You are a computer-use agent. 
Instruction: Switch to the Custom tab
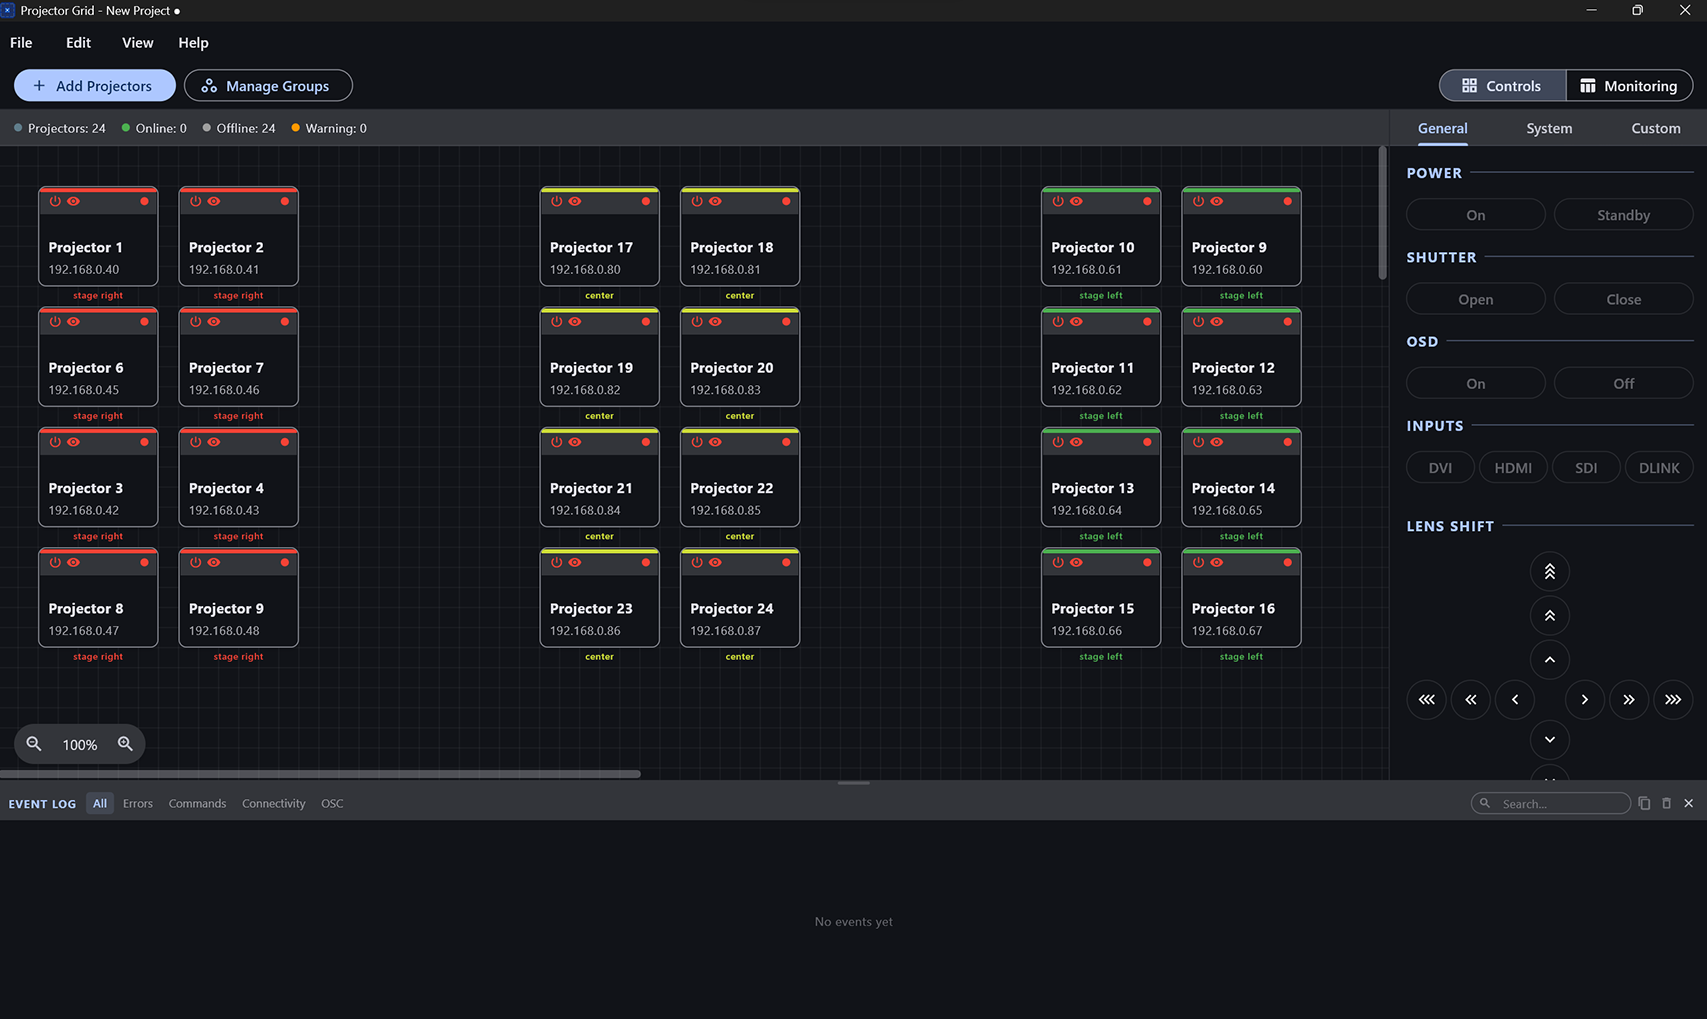coord(1655,128)
